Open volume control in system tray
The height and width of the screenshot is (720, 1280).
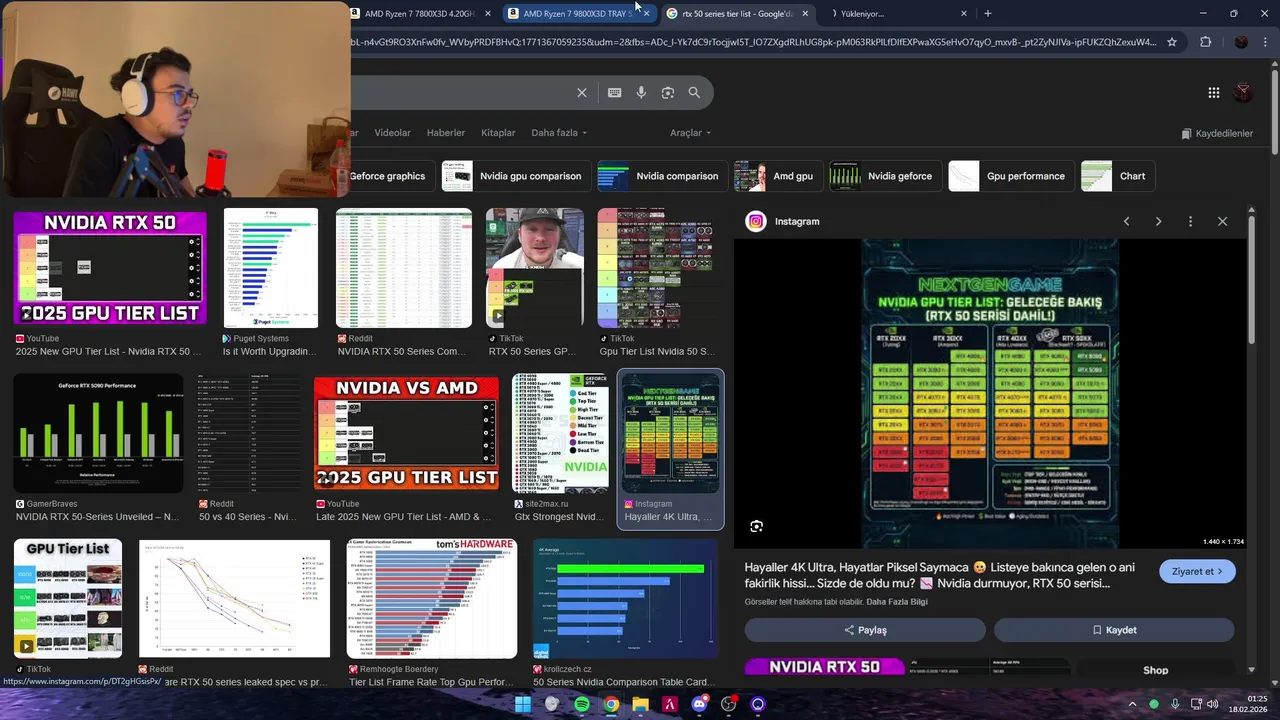(1214, 704)
